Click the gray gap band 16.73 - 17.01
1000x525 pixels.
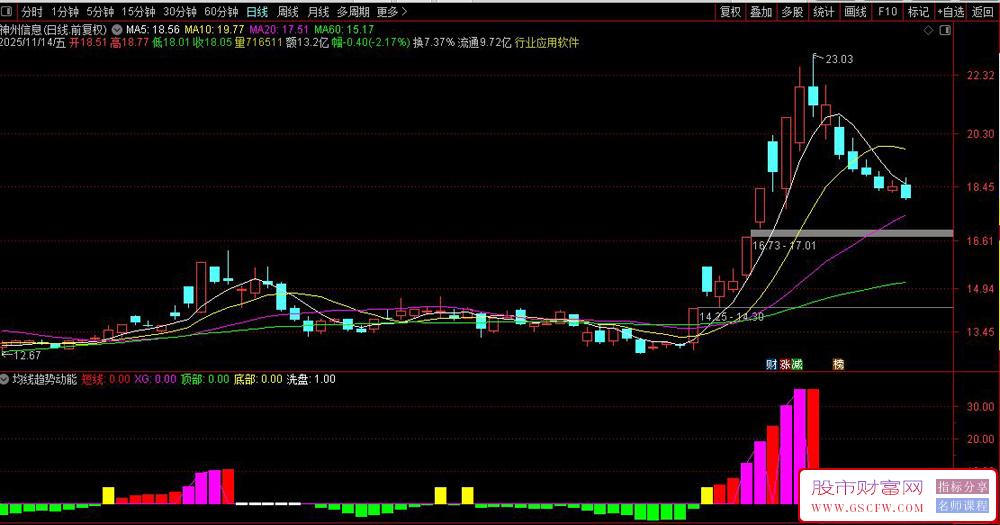[851, 233]
